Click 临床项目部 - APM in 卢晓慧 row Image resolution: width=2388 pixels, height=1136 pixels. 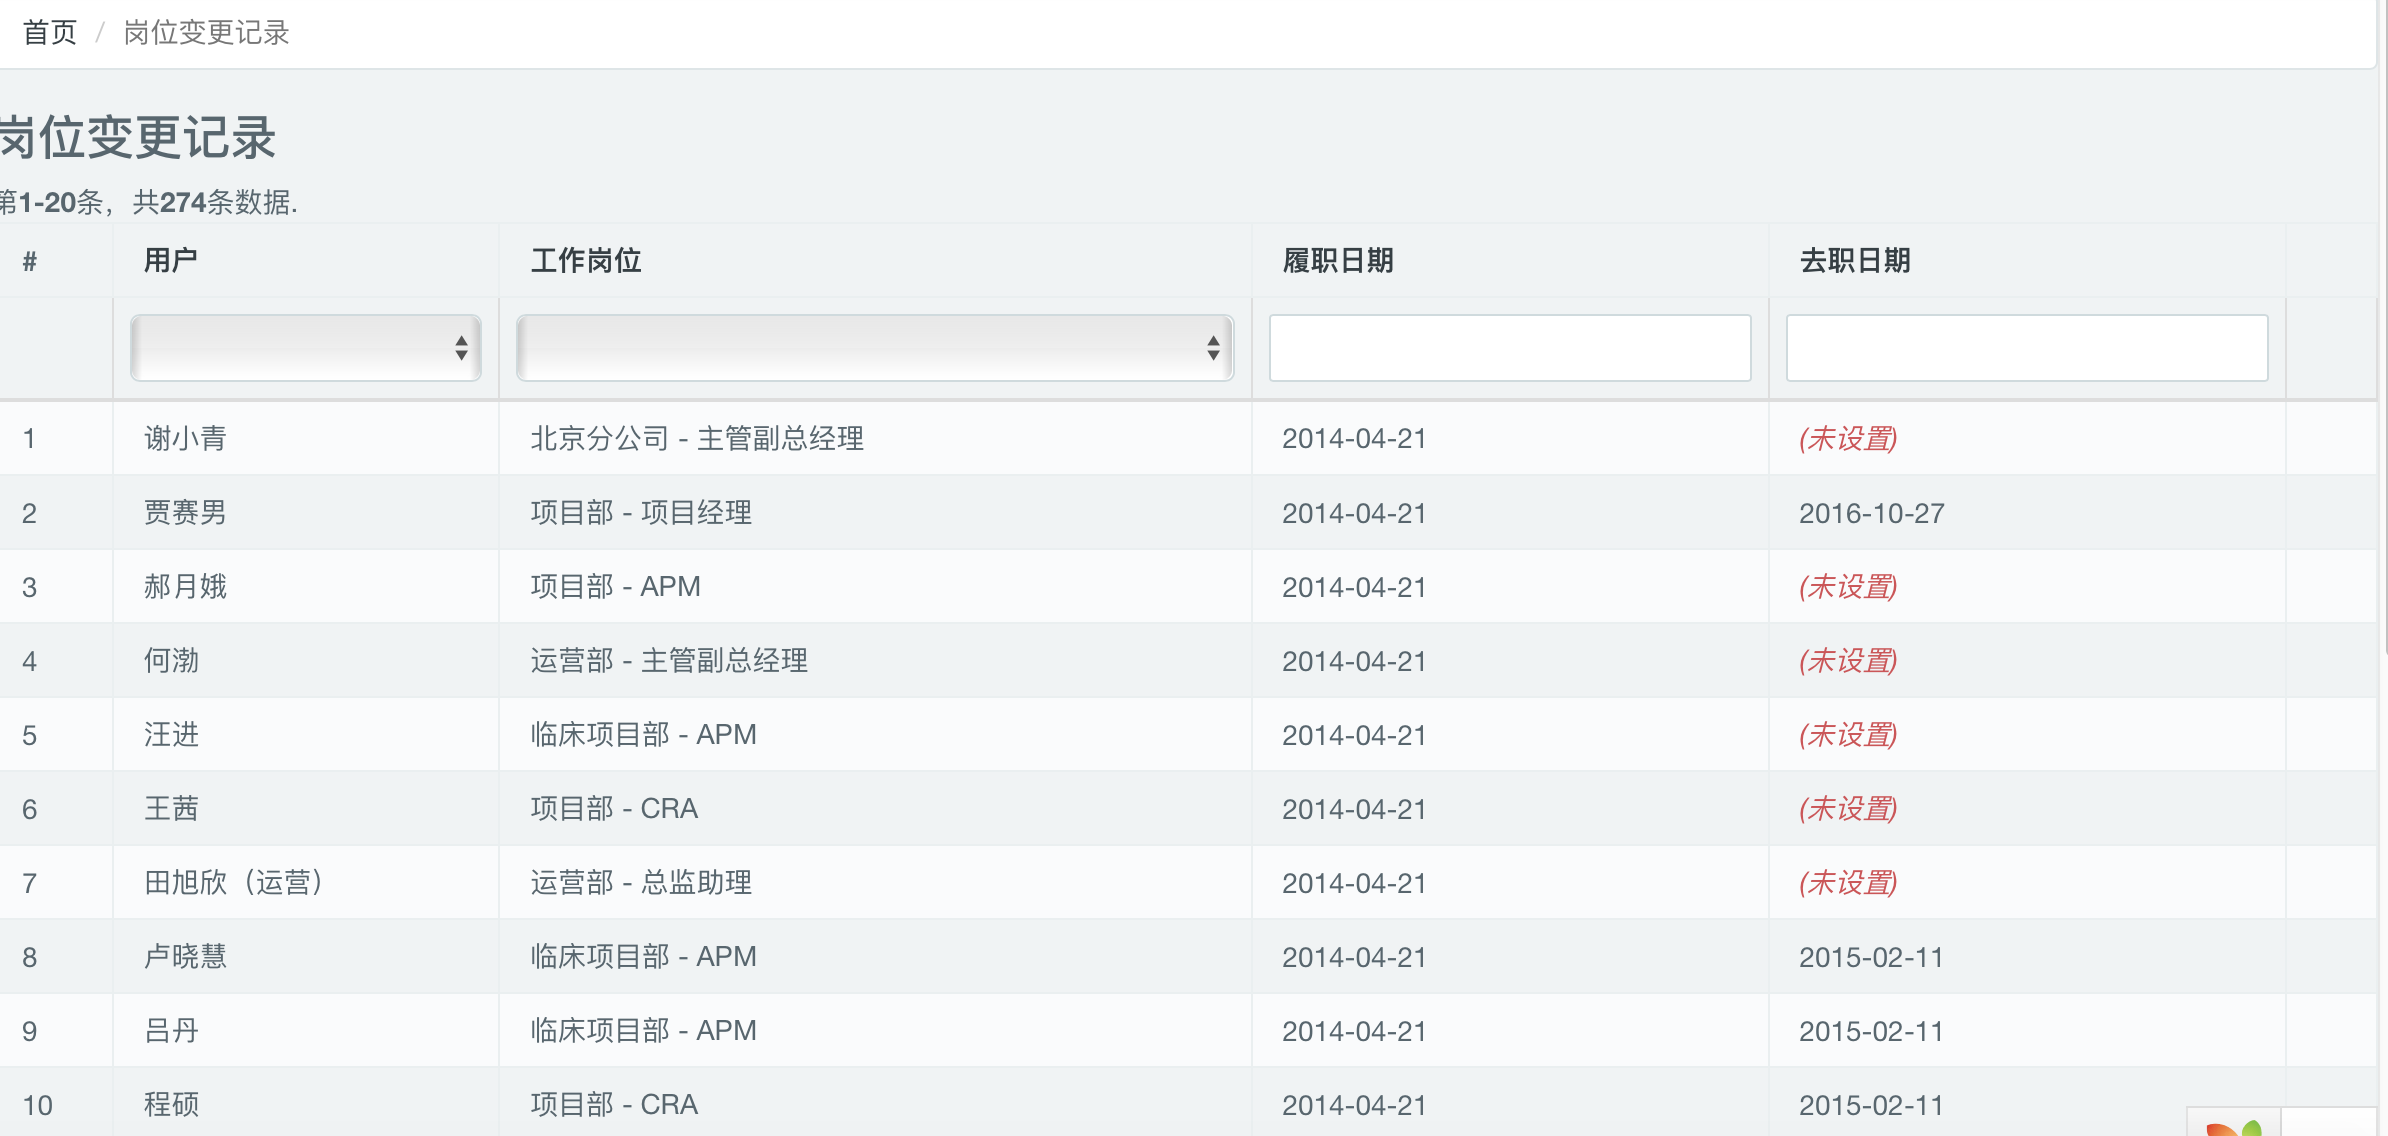[643, 956]
